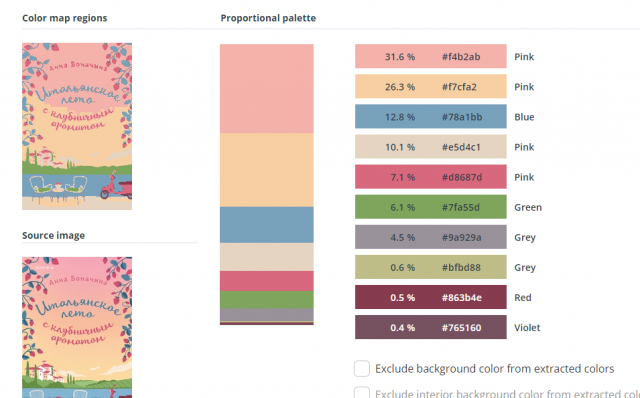Screen dimensions: 640x398
Task: Click the Violet color name label
Action: coord(527,327)
